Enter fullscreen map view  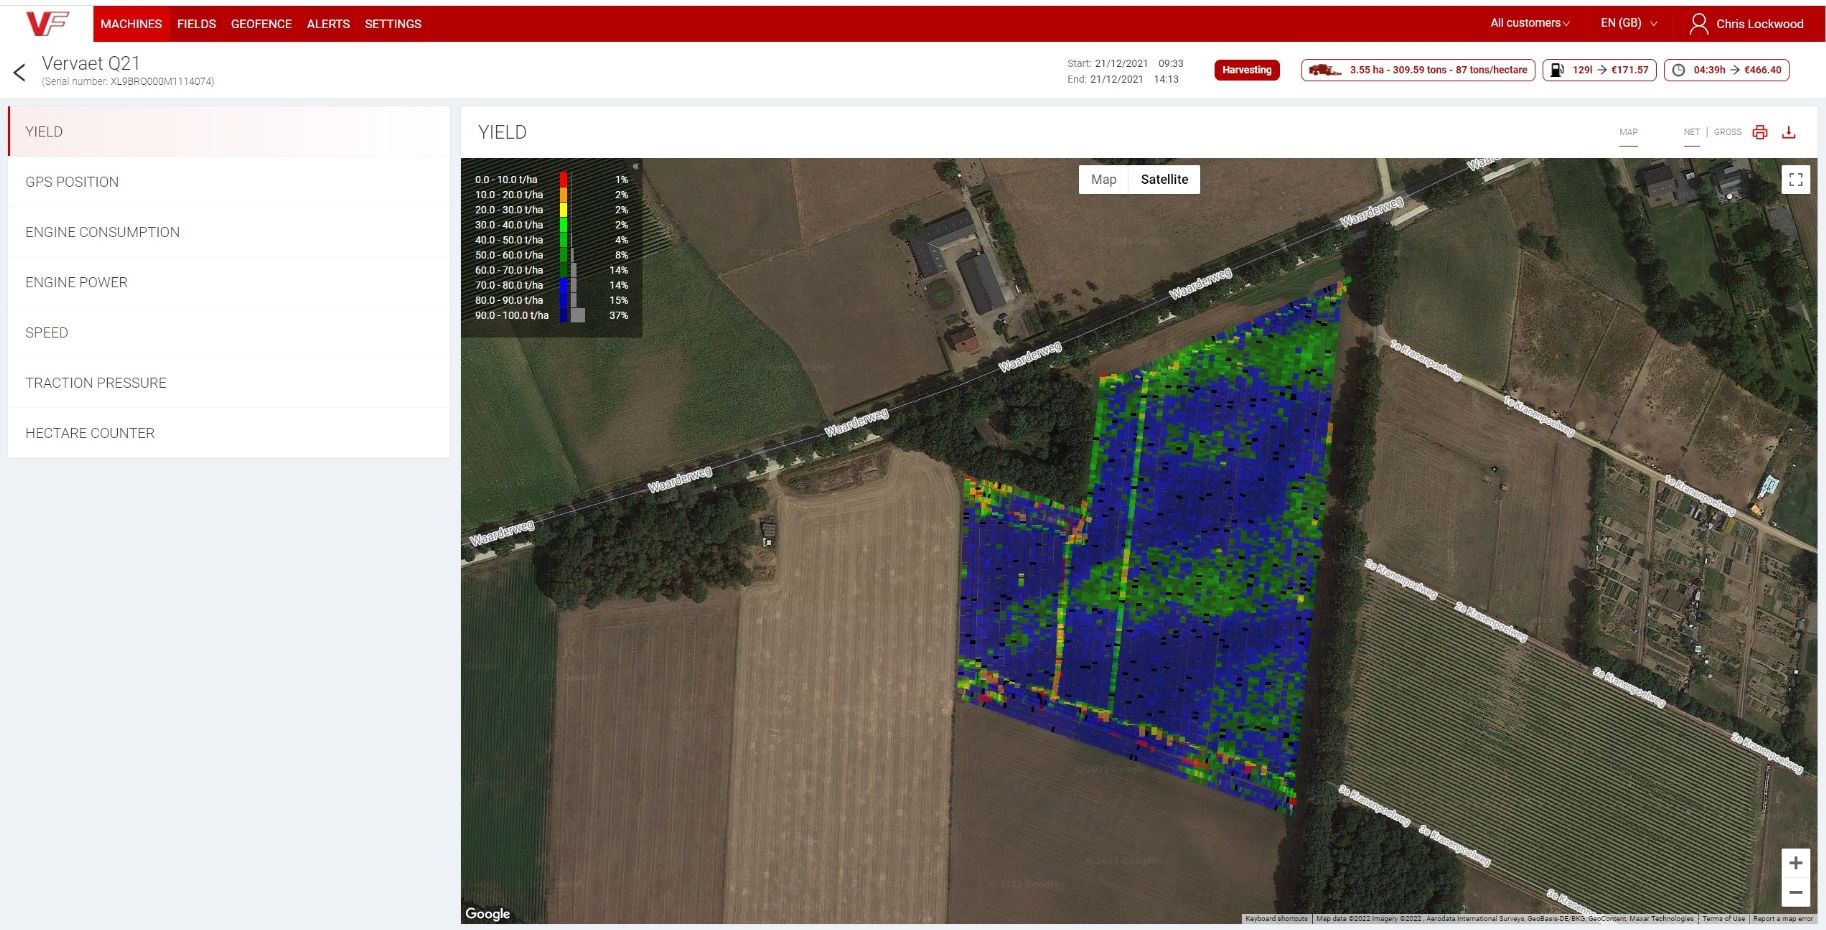[1796, 179]
